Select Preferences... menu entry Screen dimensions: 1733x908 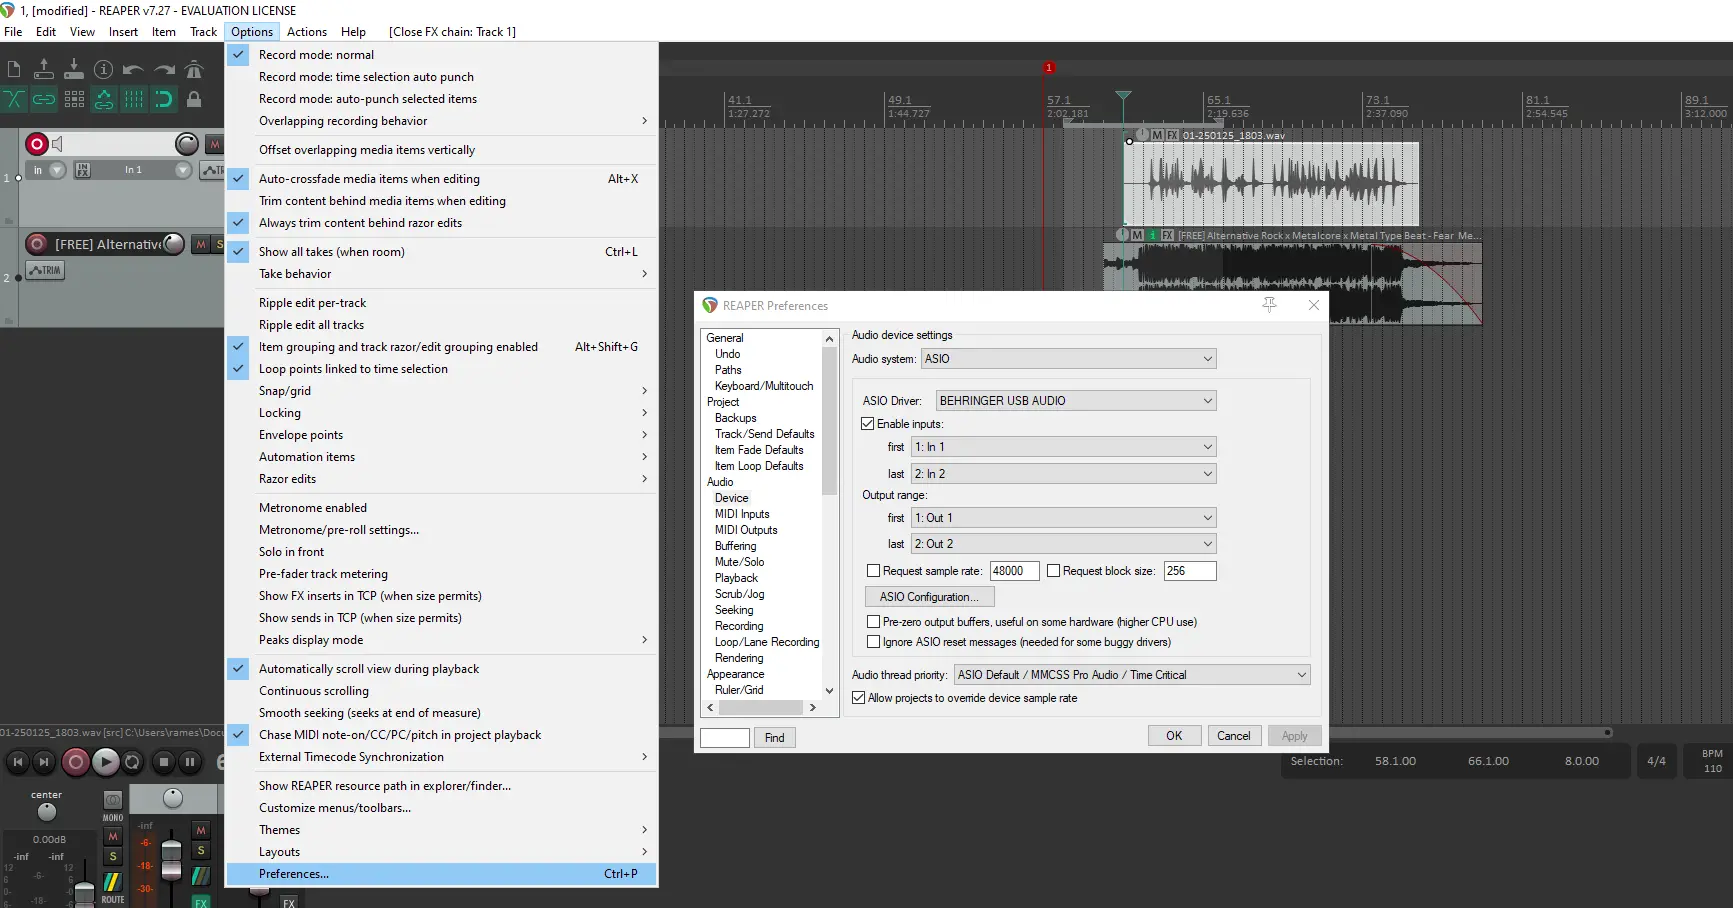442,874
